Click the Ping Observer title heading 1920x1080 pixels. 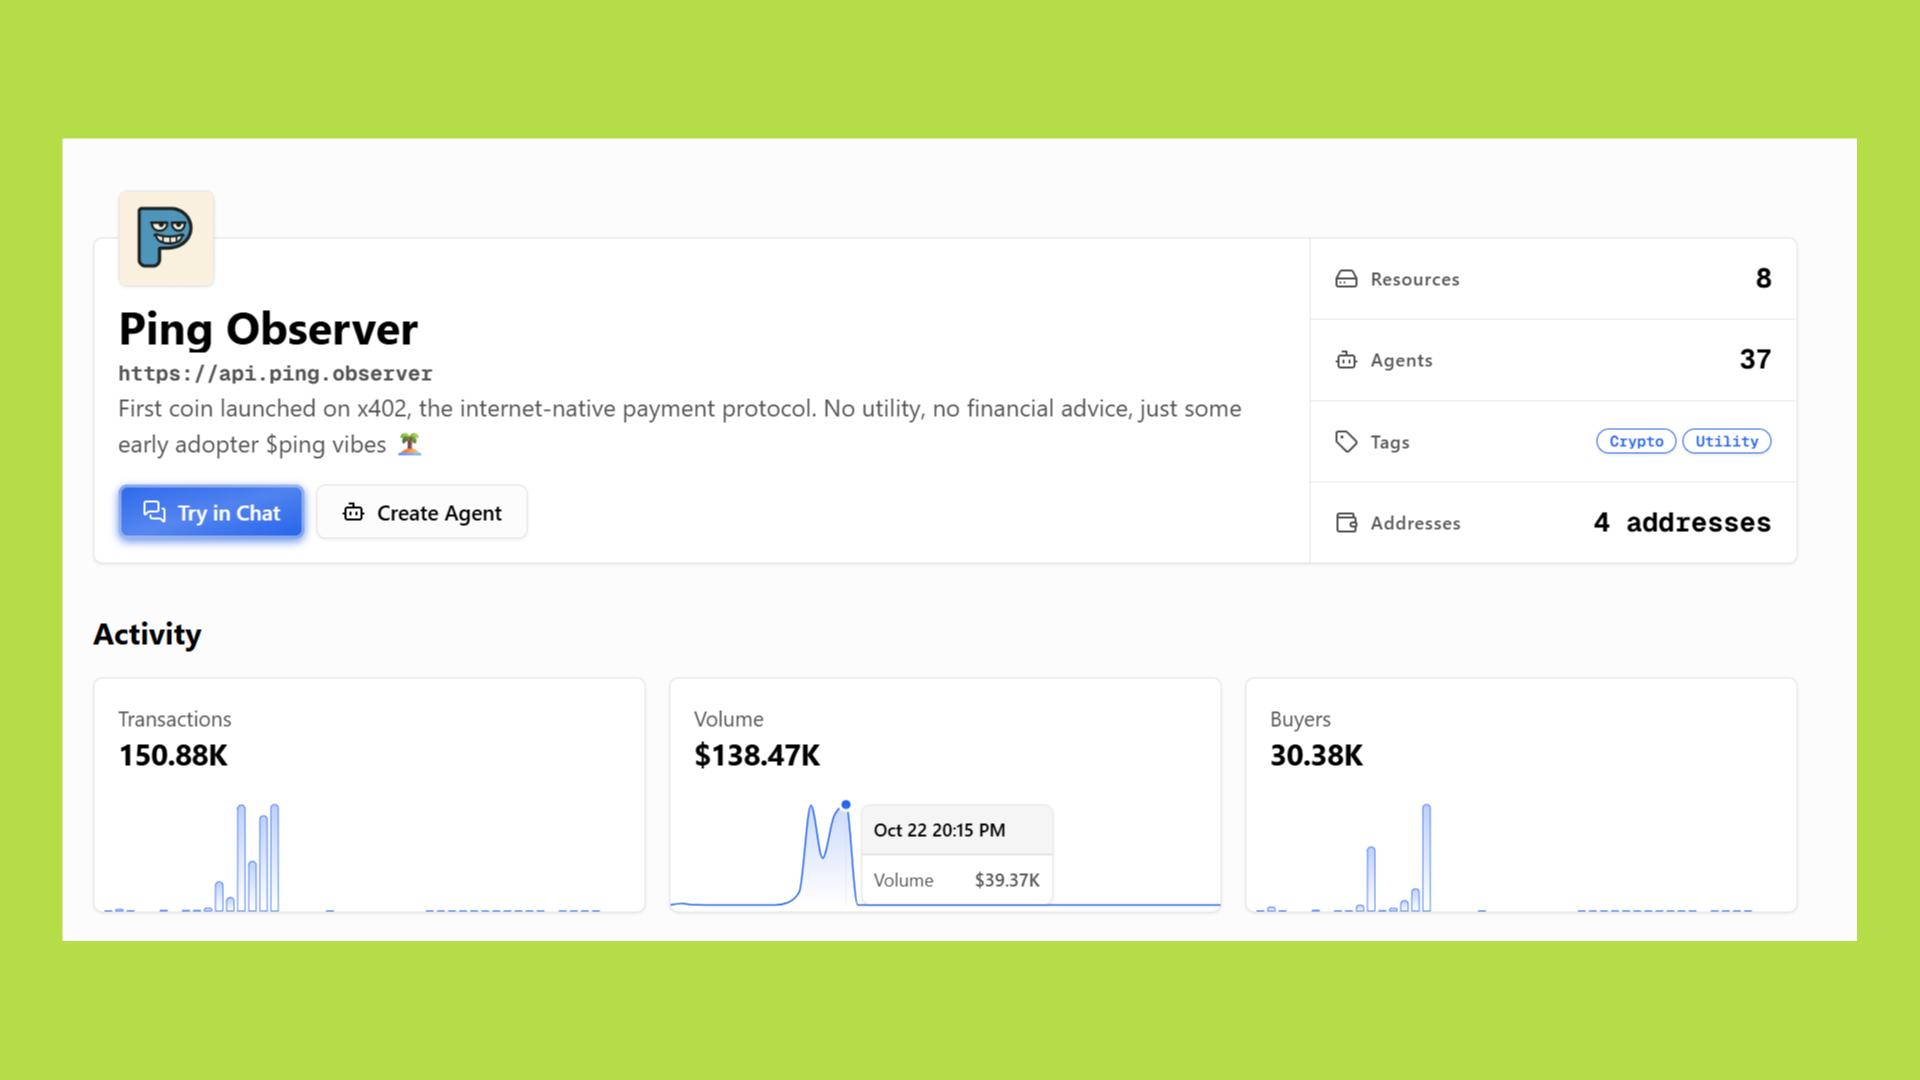point(268,329)
